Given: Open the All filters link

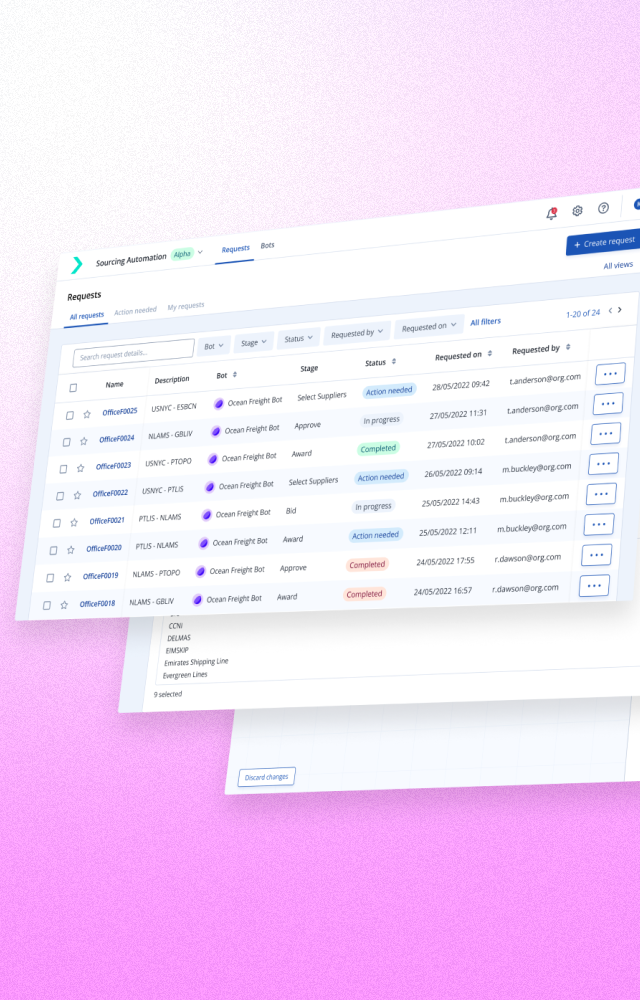Looking at the screenshot, I should pos(485,322).
